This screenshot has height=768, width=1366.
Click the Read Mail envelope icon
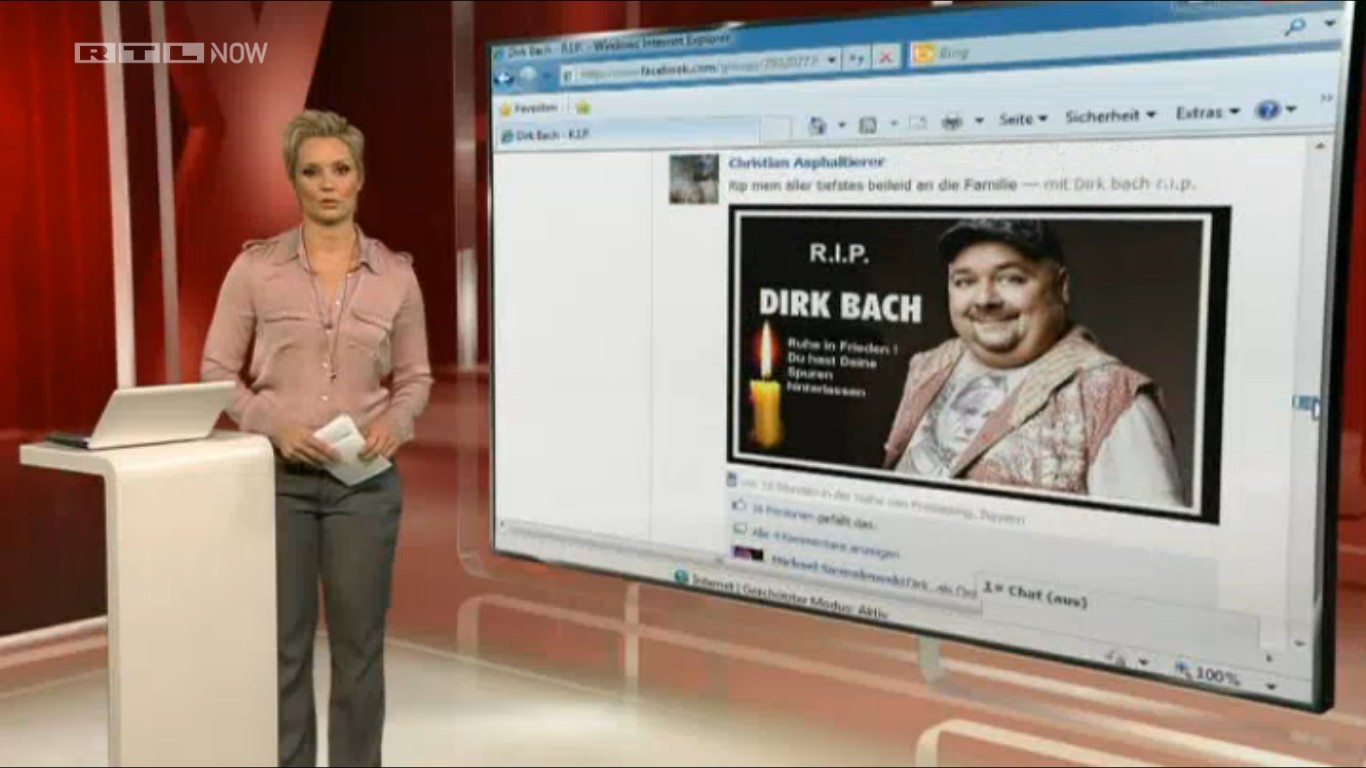click(x=918, y=122)
